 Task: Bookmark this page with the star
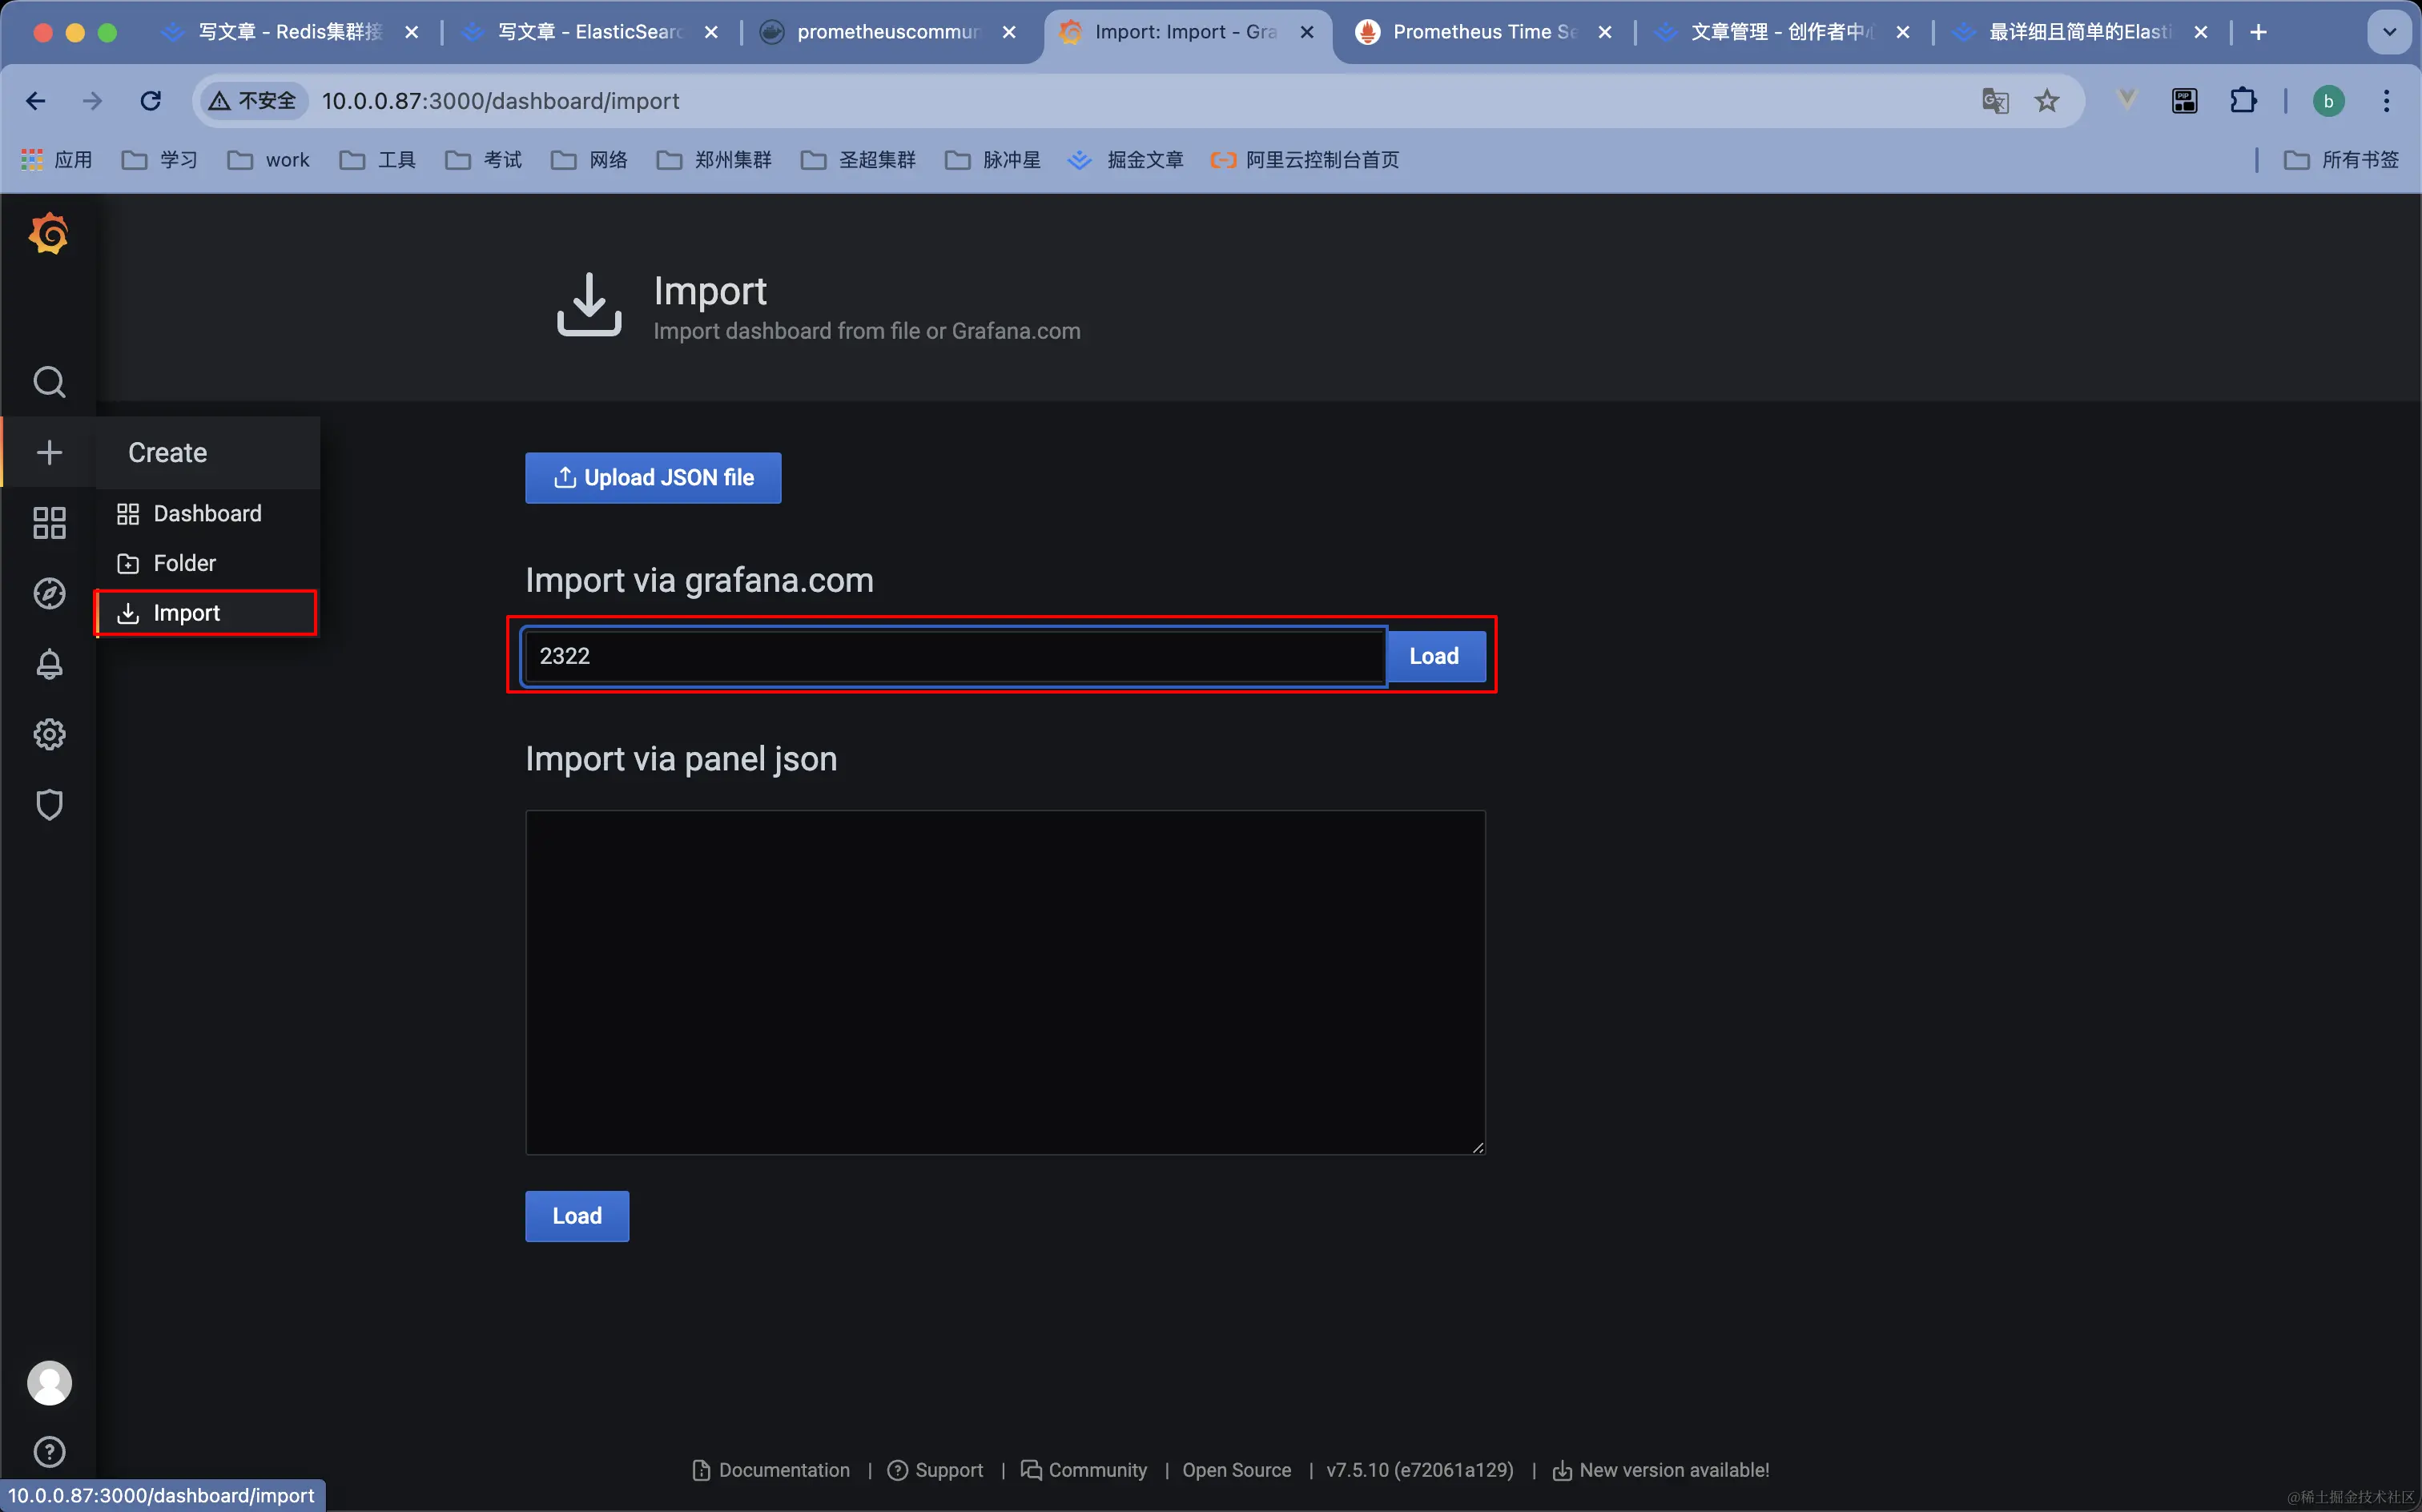(x=2047, y=101)
